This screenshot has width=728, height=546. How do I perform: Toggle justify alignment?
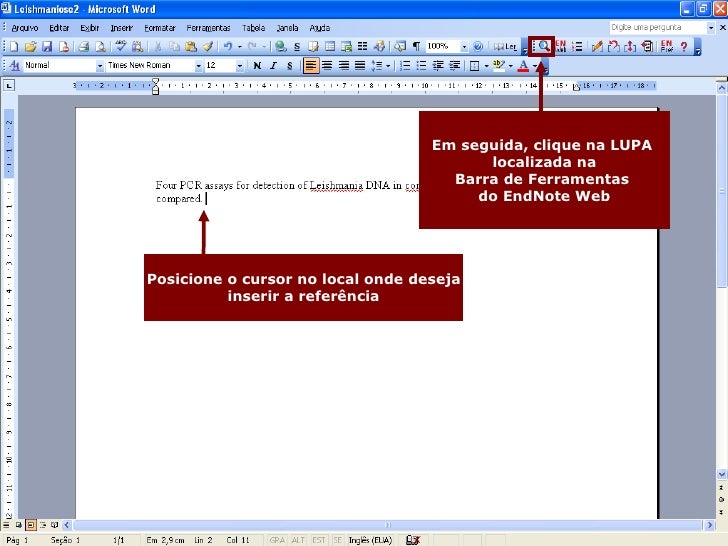point(360,65)
